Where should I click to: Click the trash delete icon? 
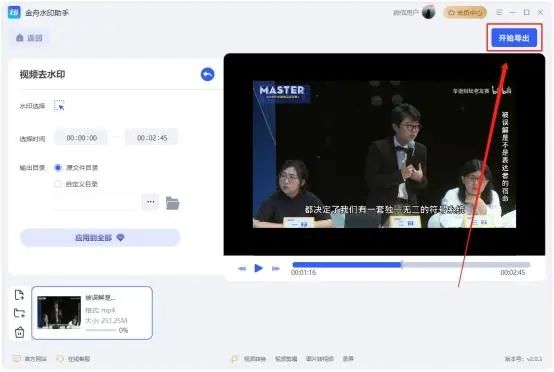19,332
